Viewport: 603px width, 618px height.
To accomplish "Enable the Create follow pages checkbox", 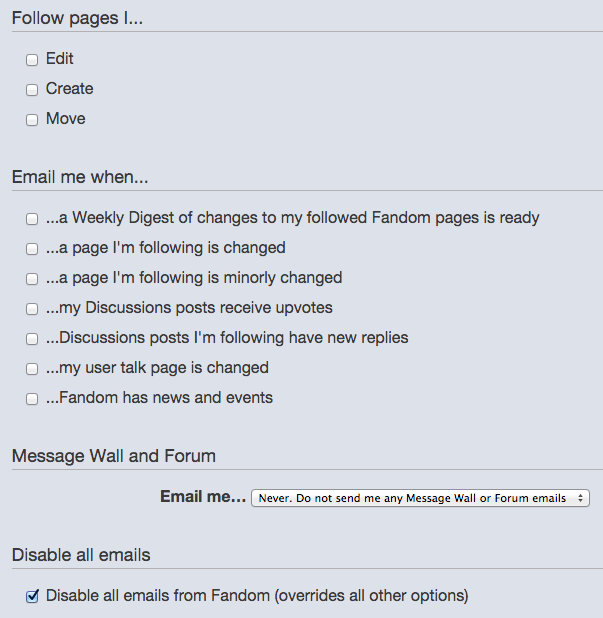I will pyautogui.click(x=32, y=90).
